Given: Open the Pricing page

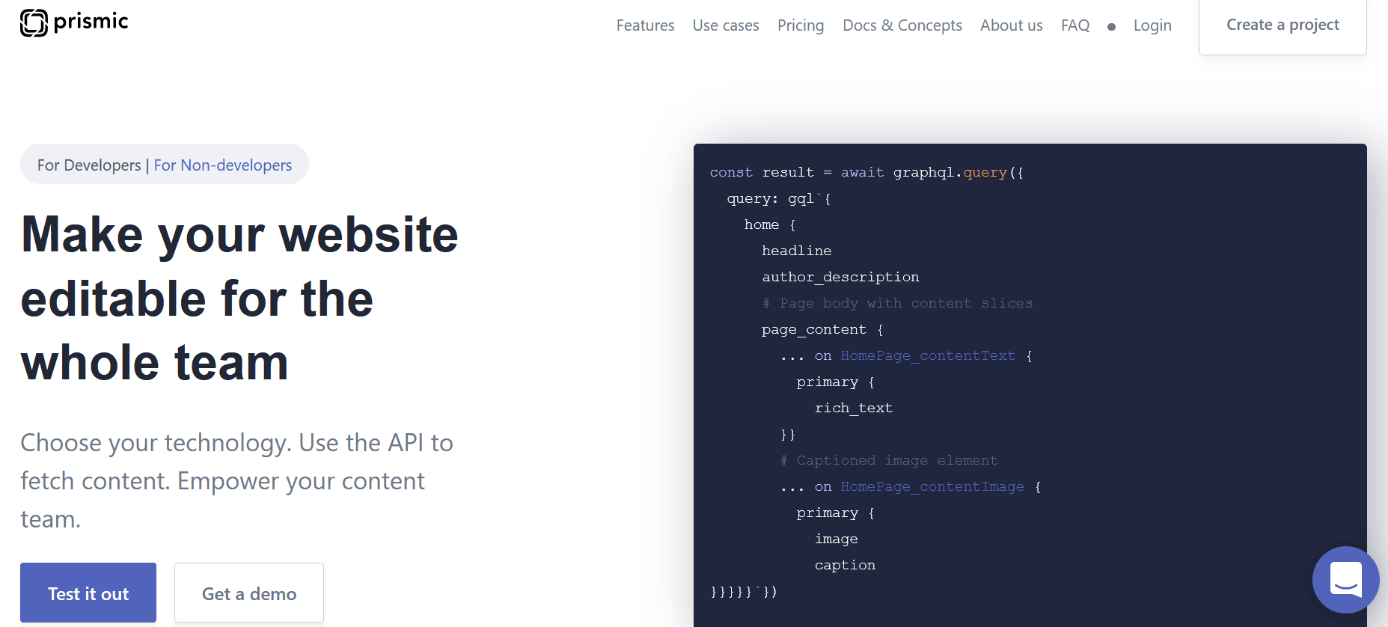Looking at the screenshot, I should [x=800, y=26].
